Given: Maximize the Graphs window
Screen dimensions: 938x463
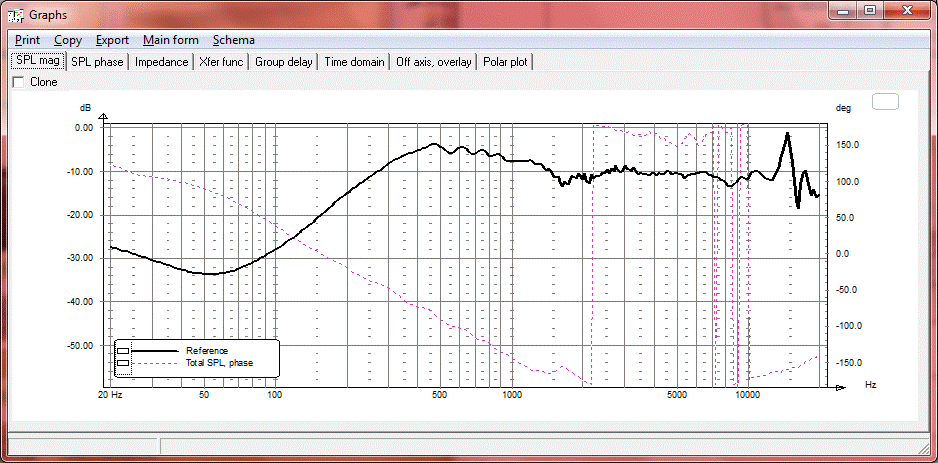Looking at the screenshot, I should tap(869, 11).
